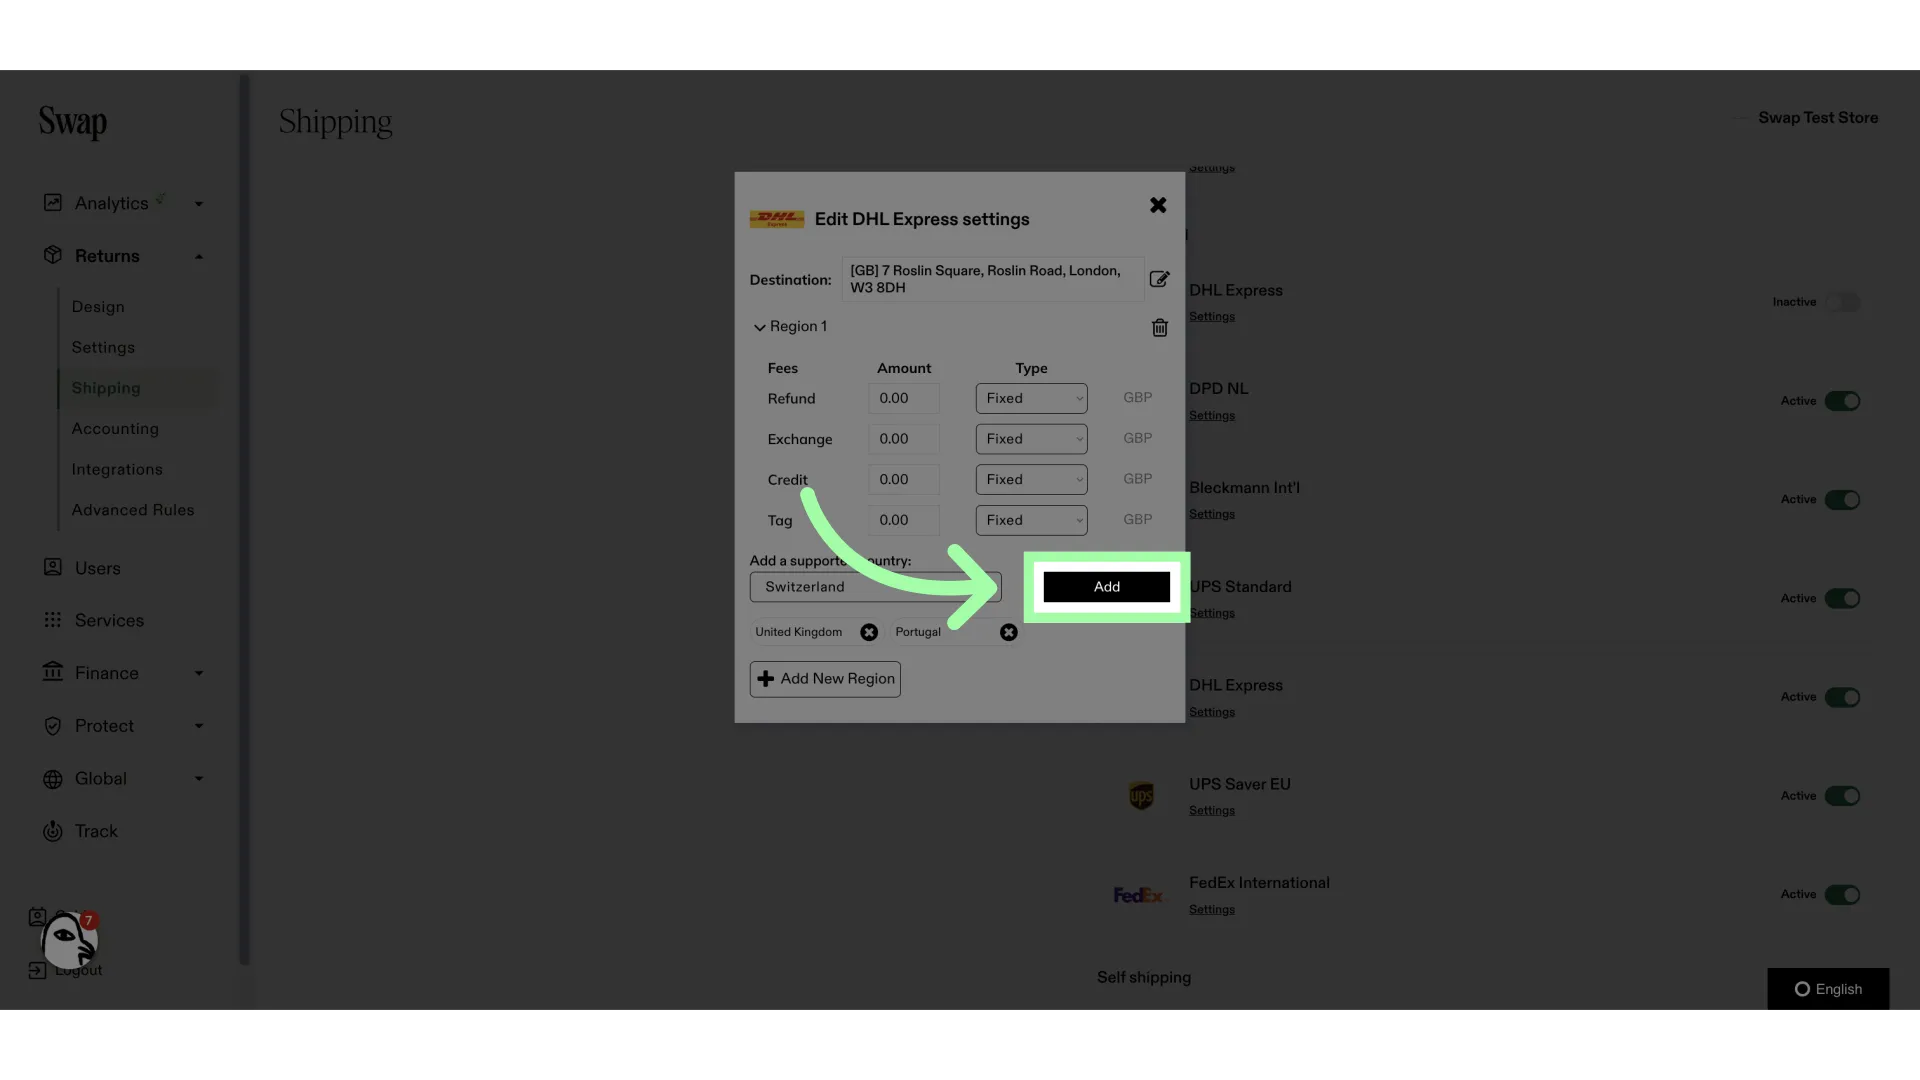Expand the Finance menu arrow
This screenshot has width=1920, height=1080.
199,673
